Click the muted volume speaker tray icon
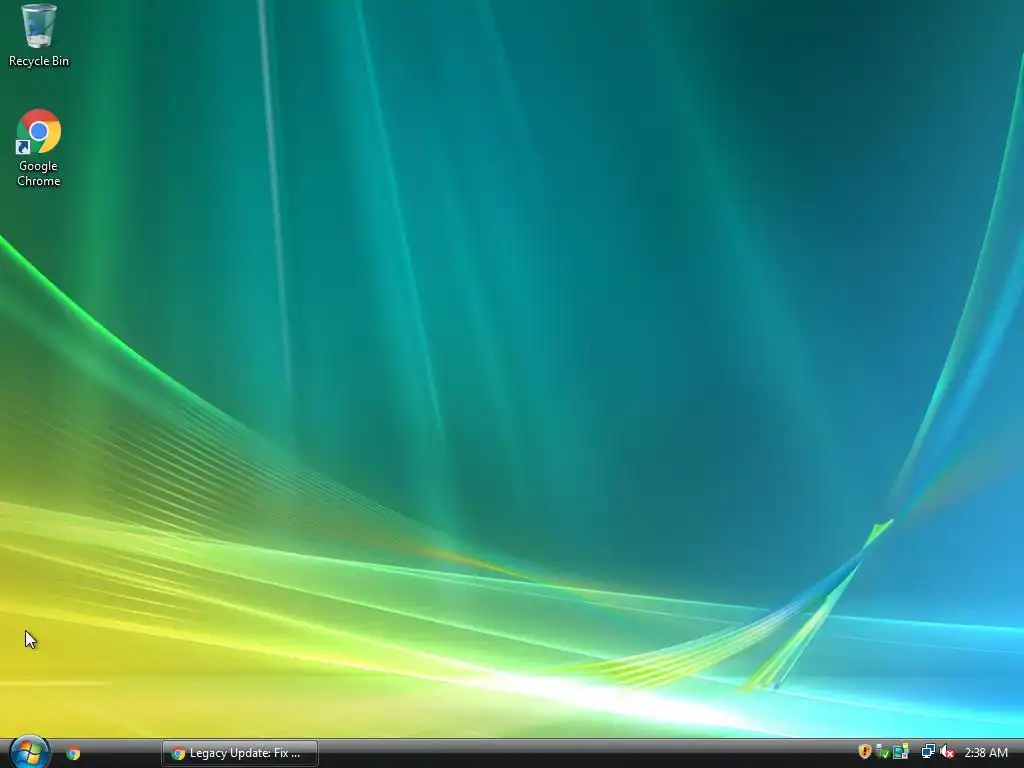 pyautogui.click(x=947, y=752)
